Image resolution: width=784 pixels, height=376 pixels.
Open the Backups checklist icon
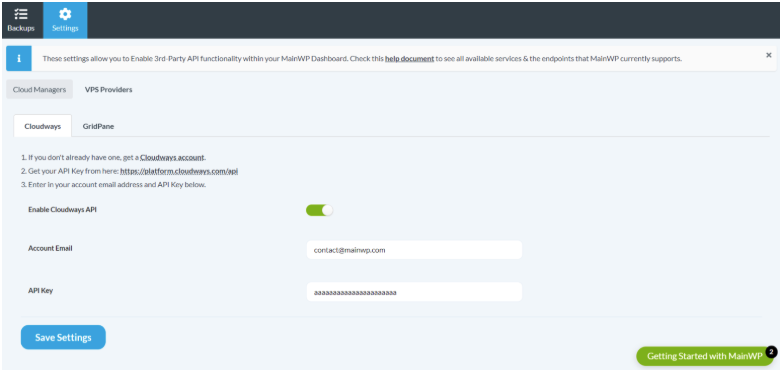21,14
